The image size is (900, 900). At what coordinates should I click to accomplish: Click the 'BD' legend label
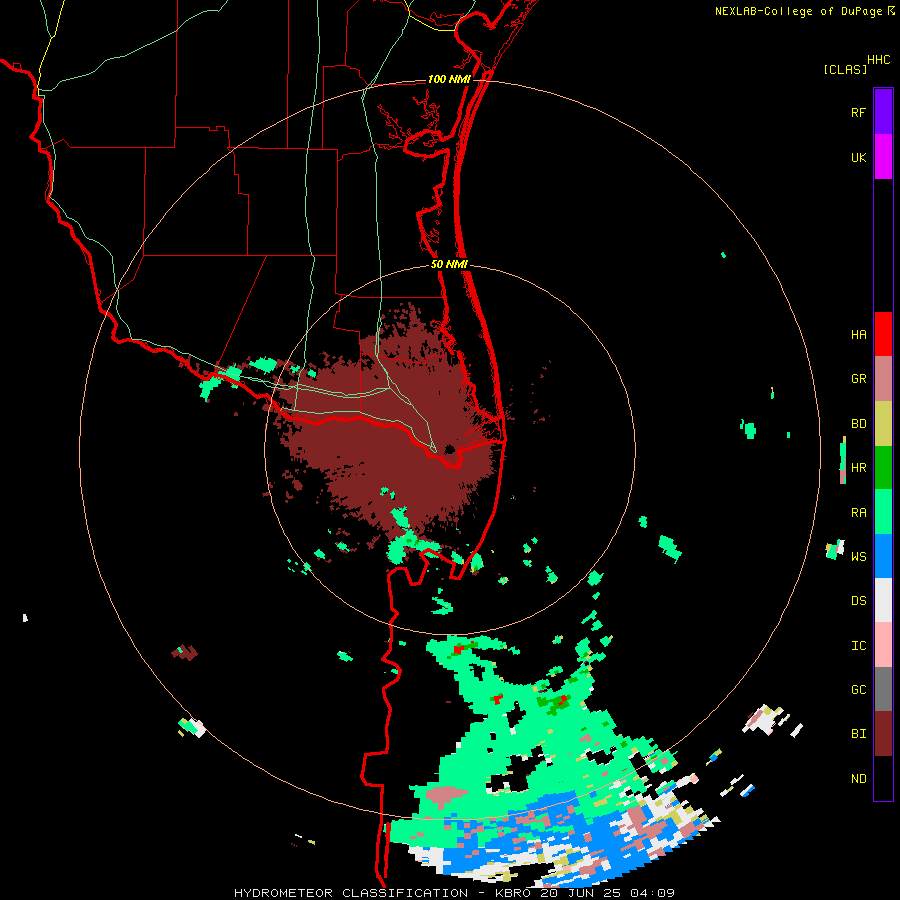pos(858,424)
